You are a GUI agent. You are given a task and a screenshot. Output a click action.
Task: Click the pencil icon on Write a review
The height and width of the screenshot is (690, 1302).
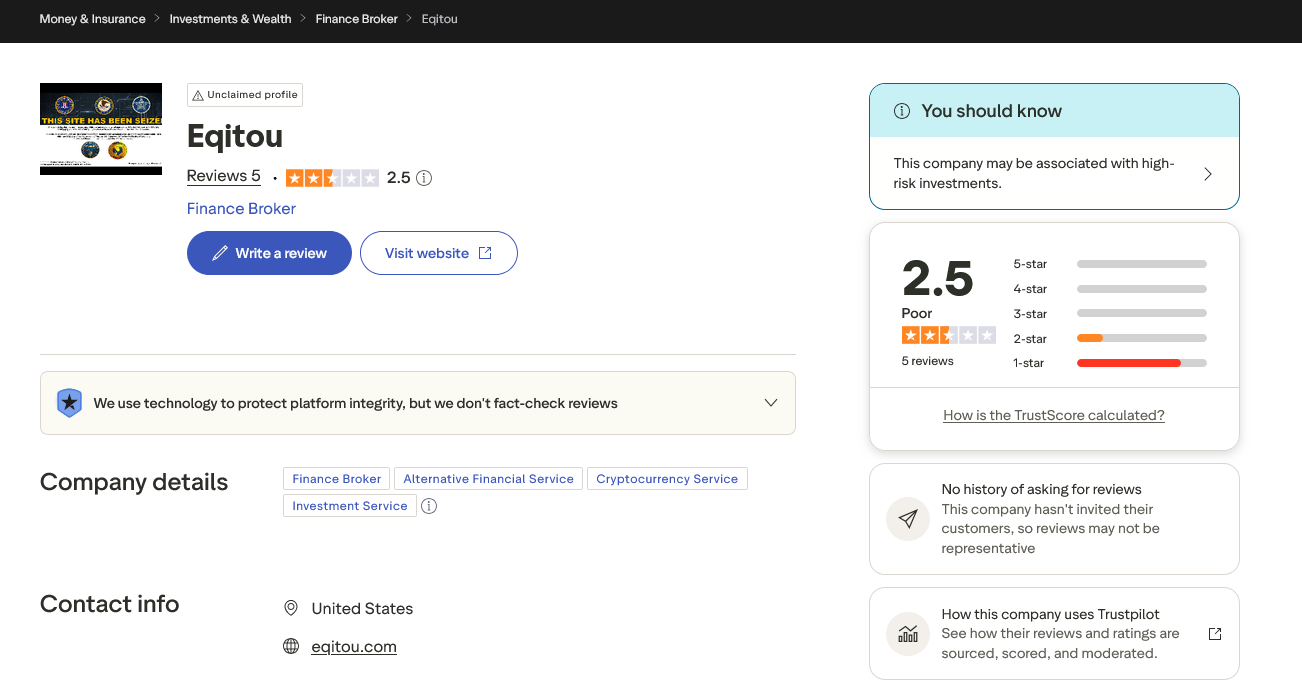(220, 253)
